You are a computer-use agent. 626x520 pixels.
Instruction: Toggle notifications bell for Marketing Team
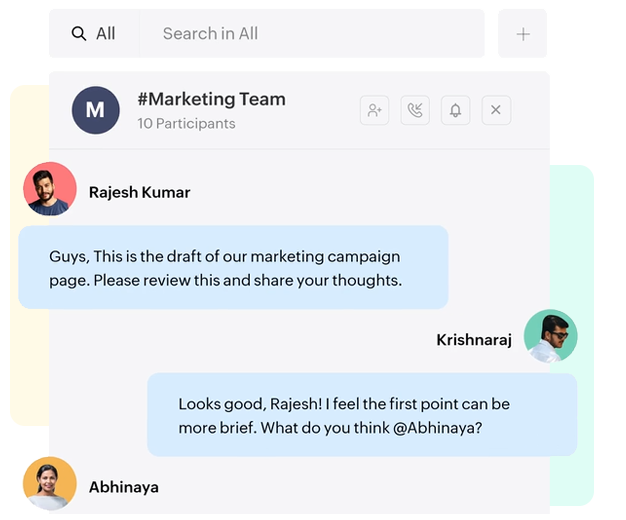coord(456,110)
